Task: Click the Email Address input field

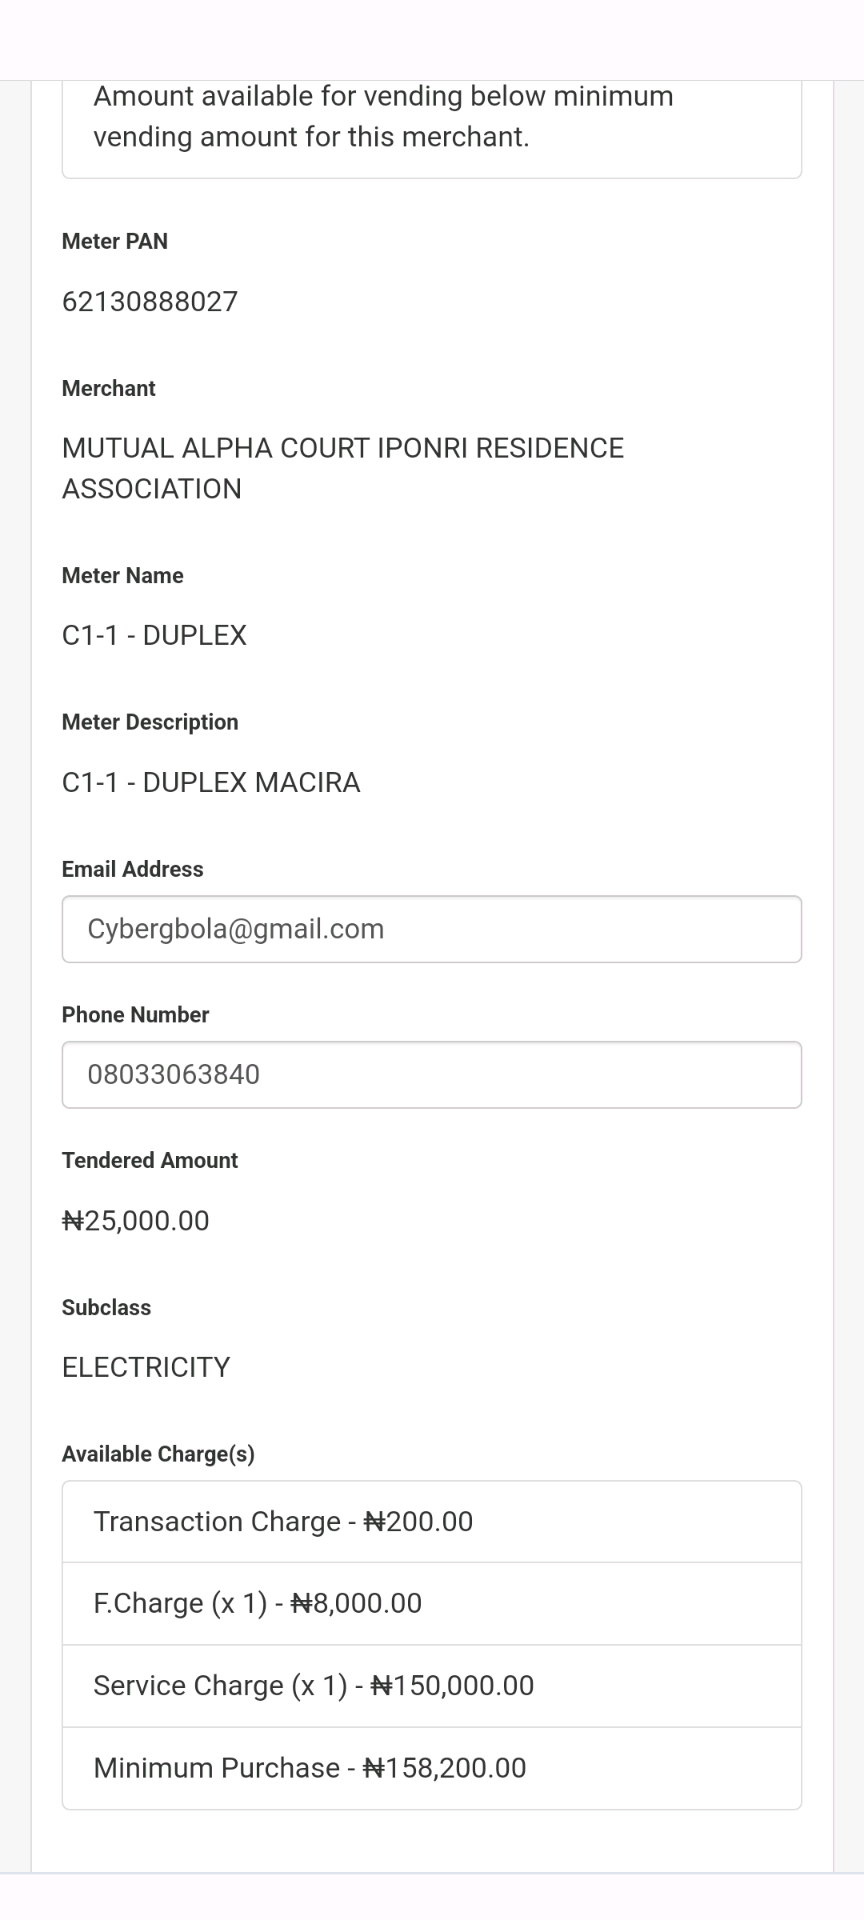Action: (x=431, y=929)
